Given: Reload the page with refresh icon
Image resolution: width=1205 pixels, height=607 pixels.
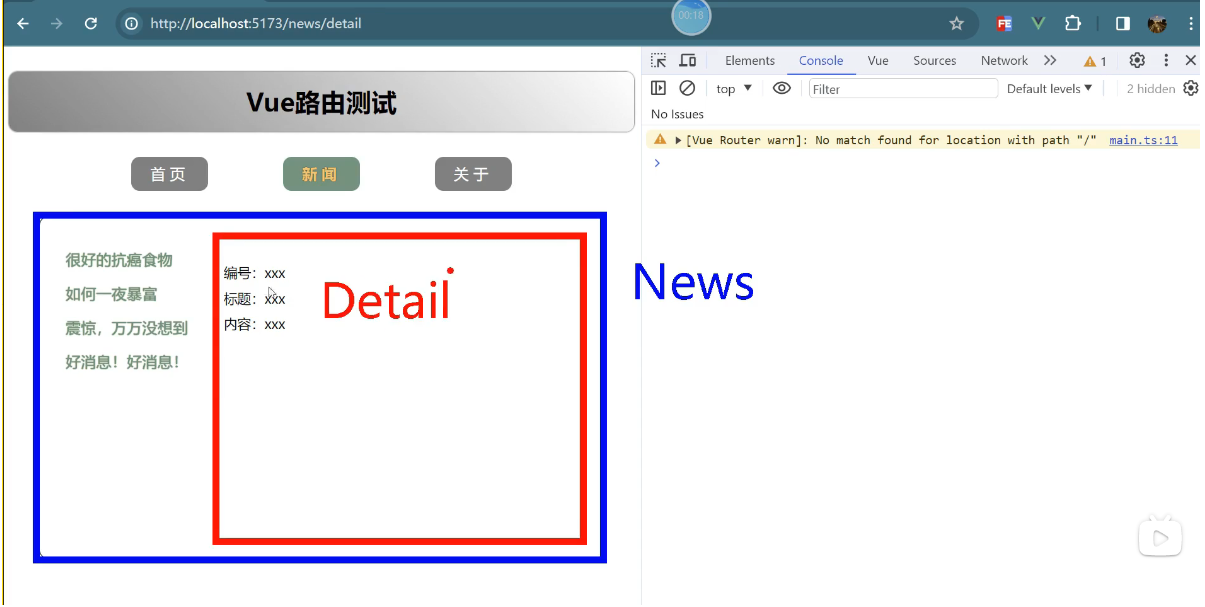Looking at the screenshot, I should coord(91,23).
